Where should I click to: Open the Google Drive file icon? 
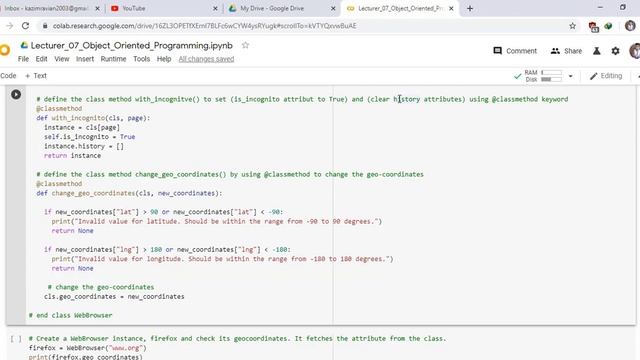click(24, 45)
